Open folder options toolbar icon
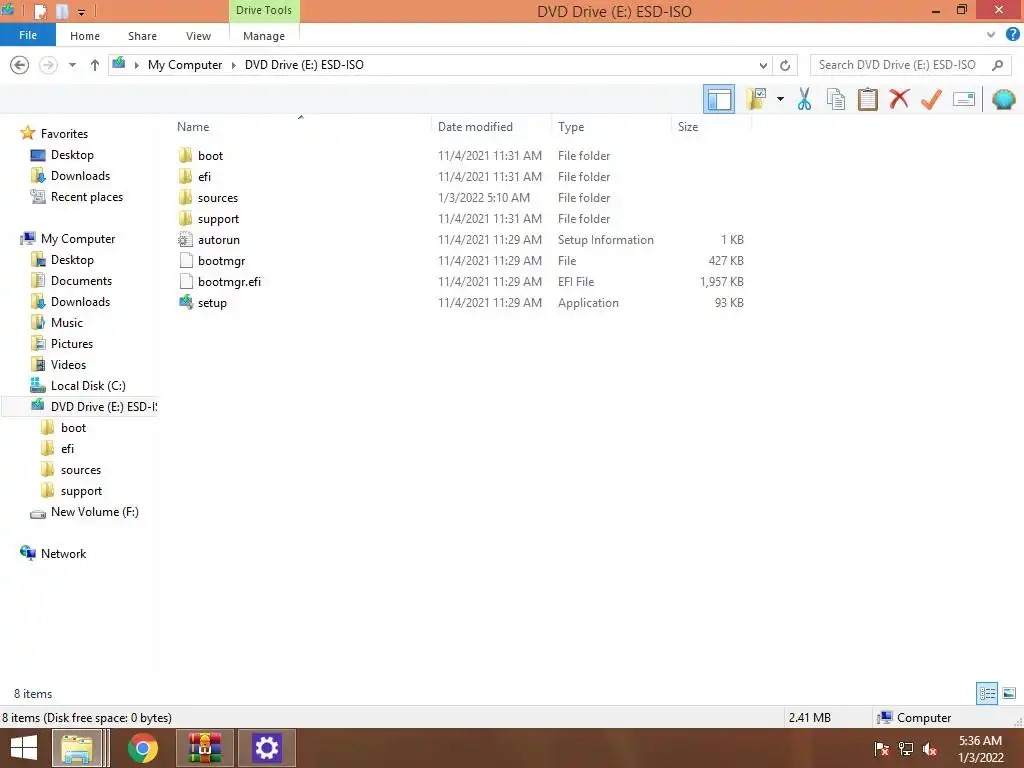Screen dimensions: 1024x768 (x=756, y=99)
